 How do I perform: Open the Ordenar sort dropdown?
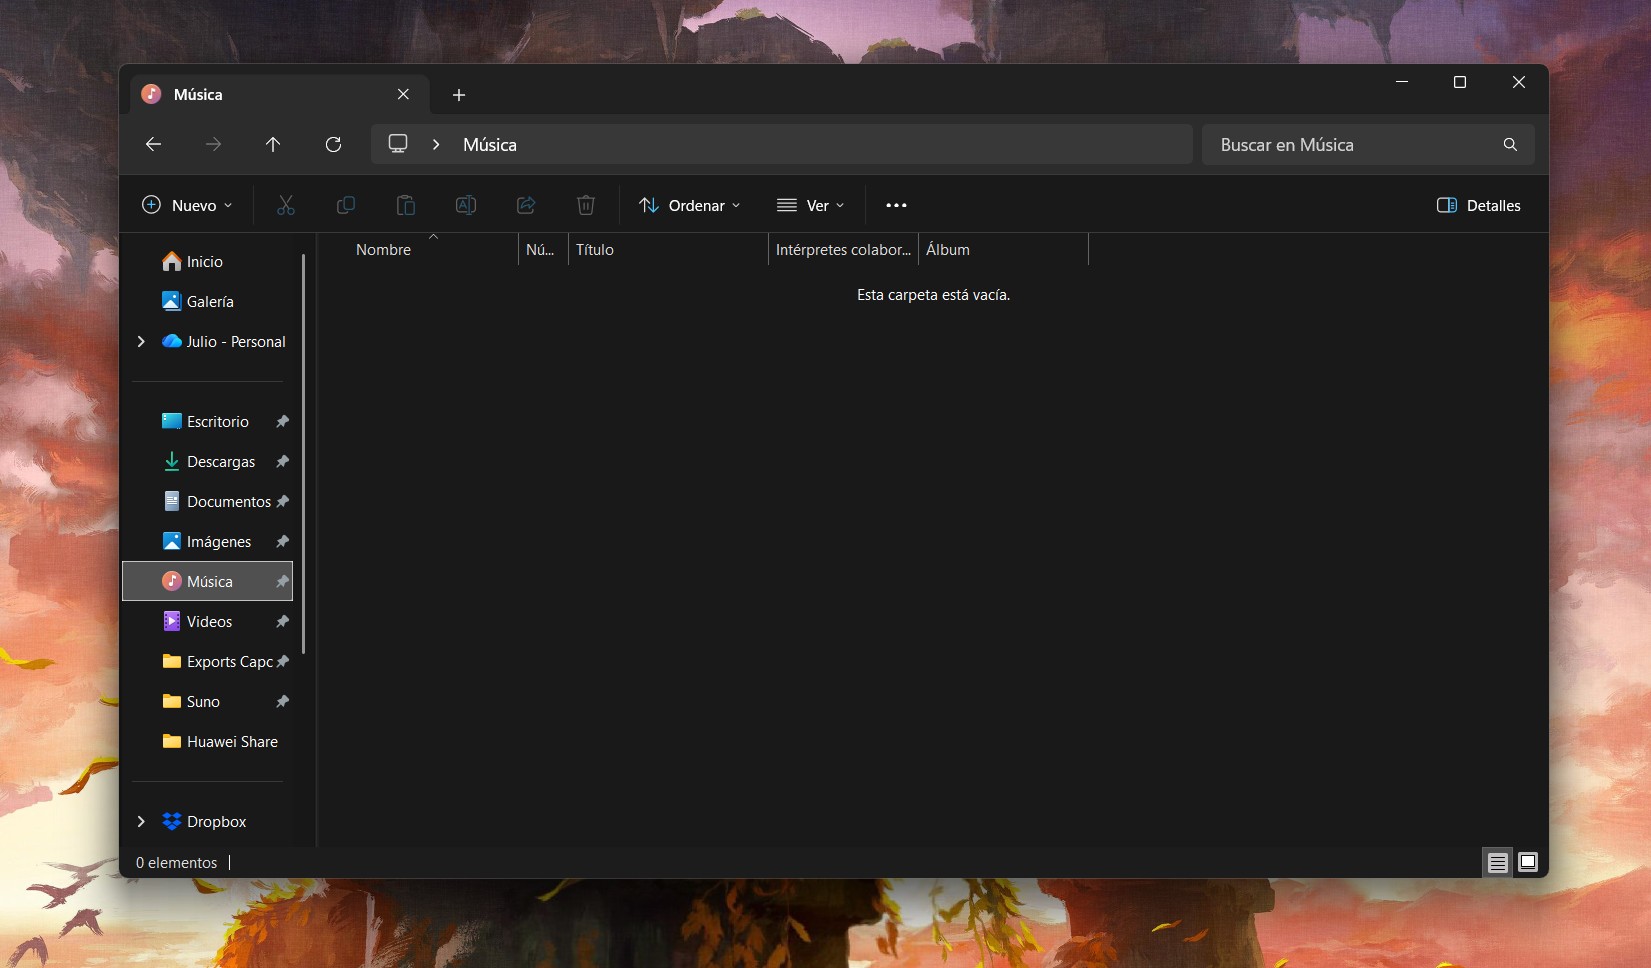tap(690, 205)
